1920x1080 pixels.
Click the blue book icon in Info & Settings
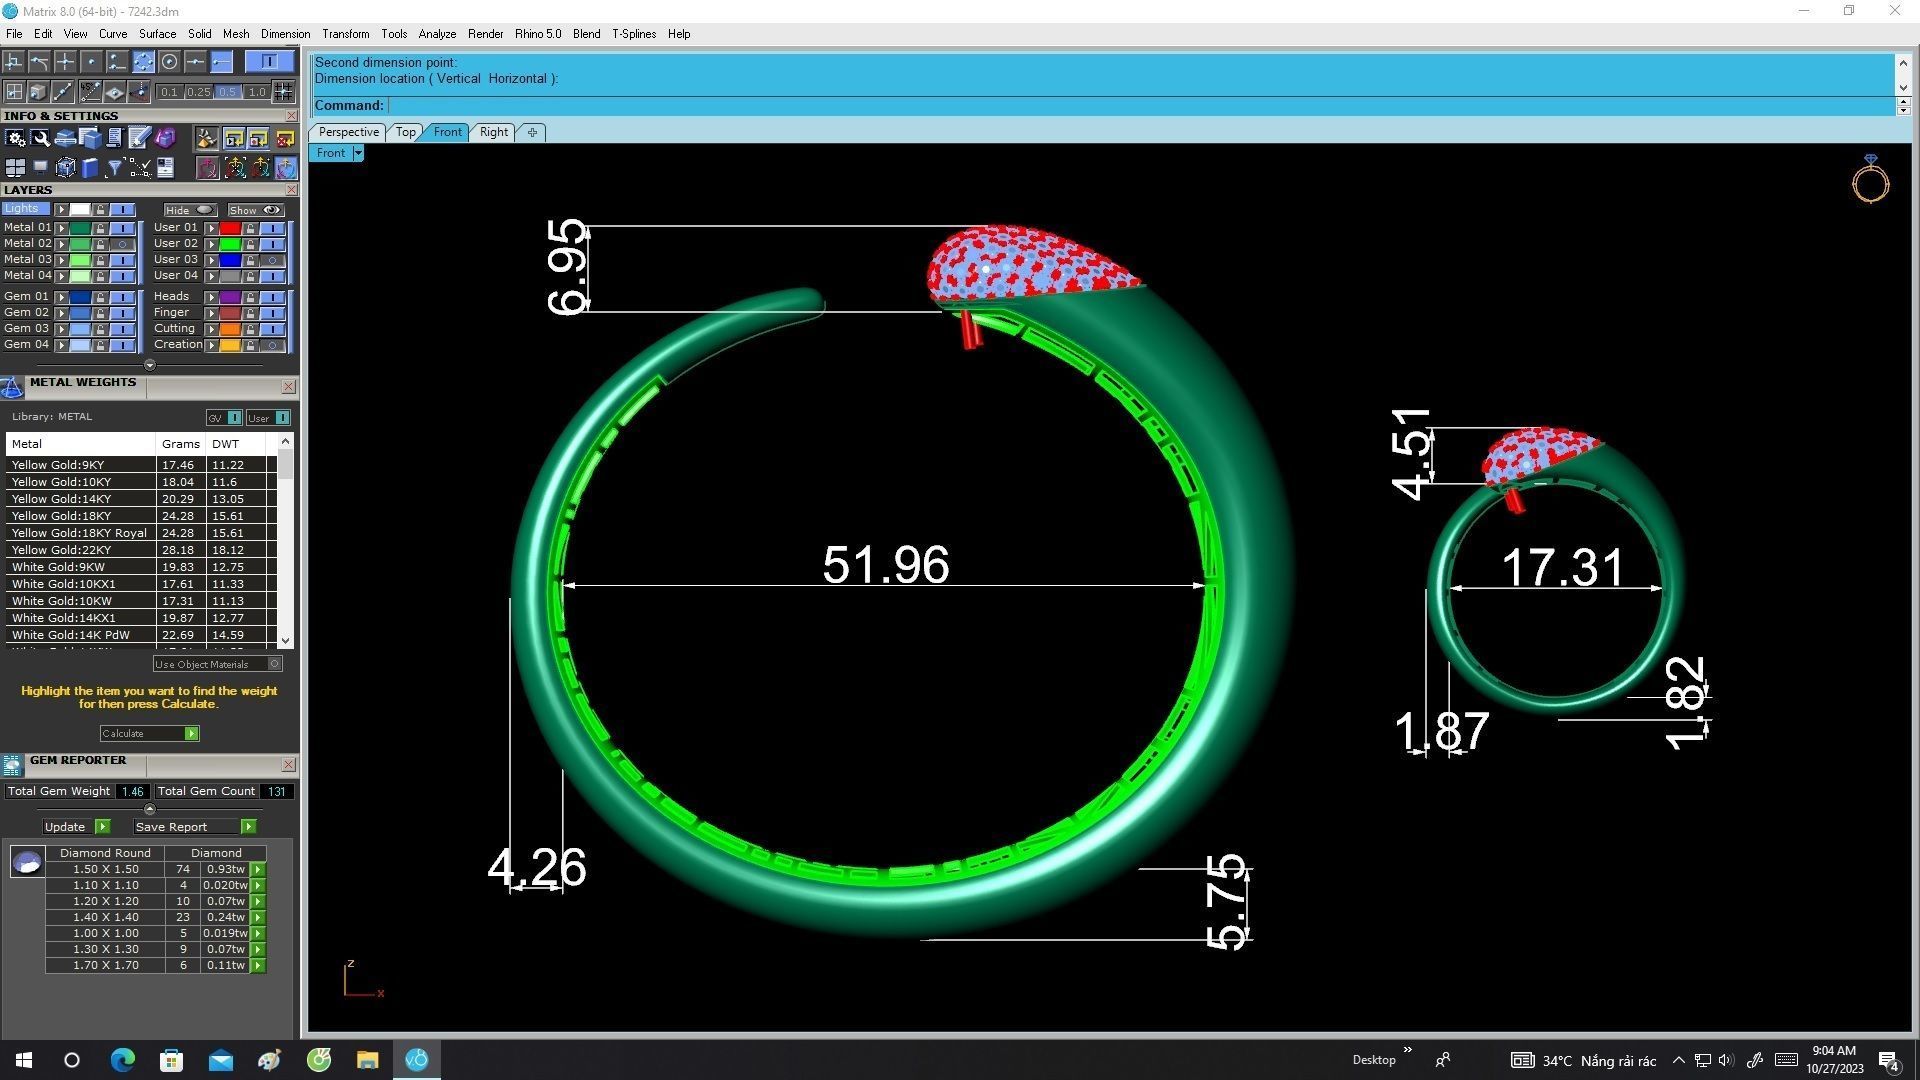[90, 168]
